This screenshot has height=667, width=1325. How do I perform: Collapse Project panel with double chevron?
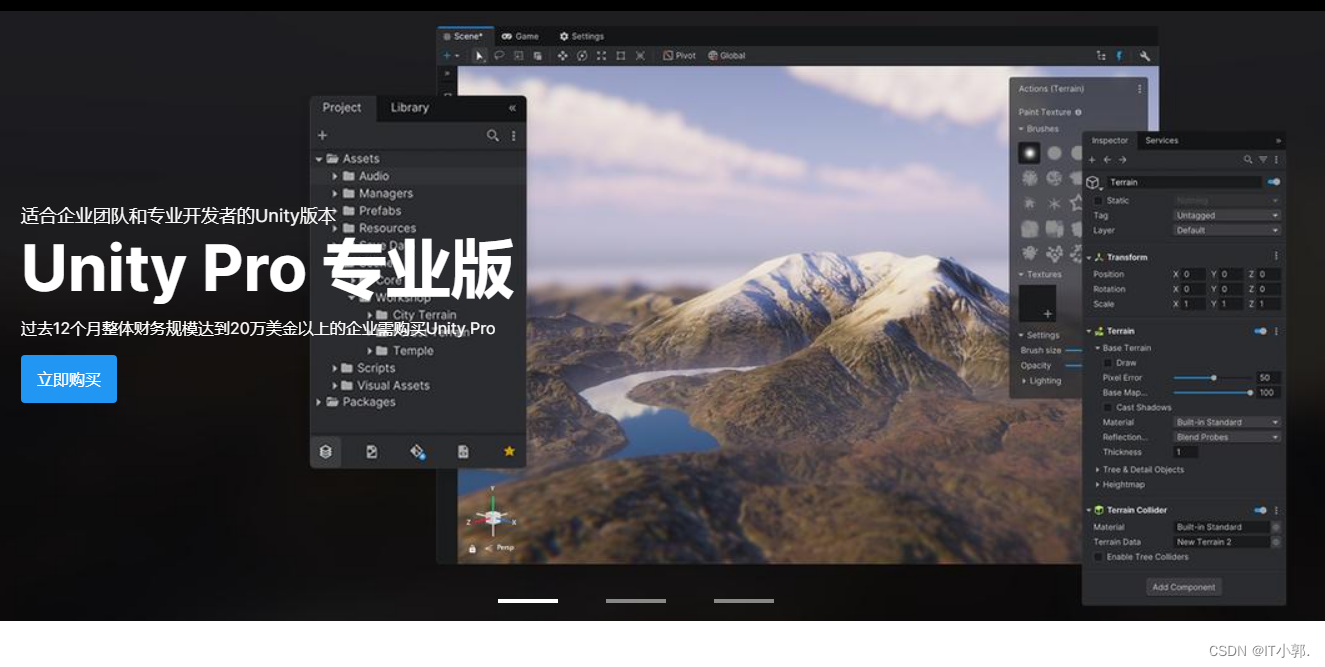point(512,108)
